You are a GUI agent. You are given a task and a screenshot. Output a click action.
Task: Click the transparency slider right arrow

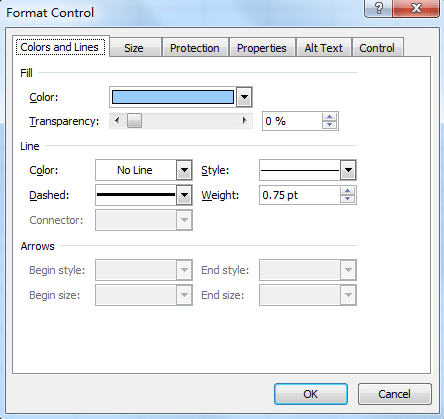245,121
